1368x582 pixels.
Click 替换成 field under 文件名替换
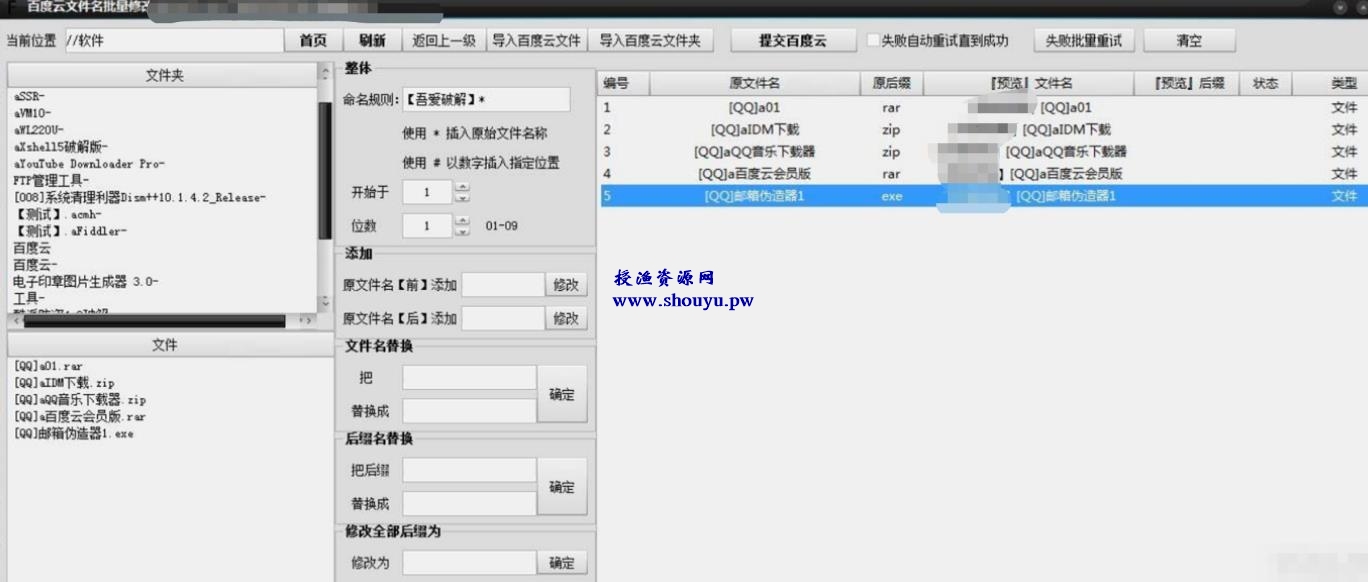click(469, 411)
